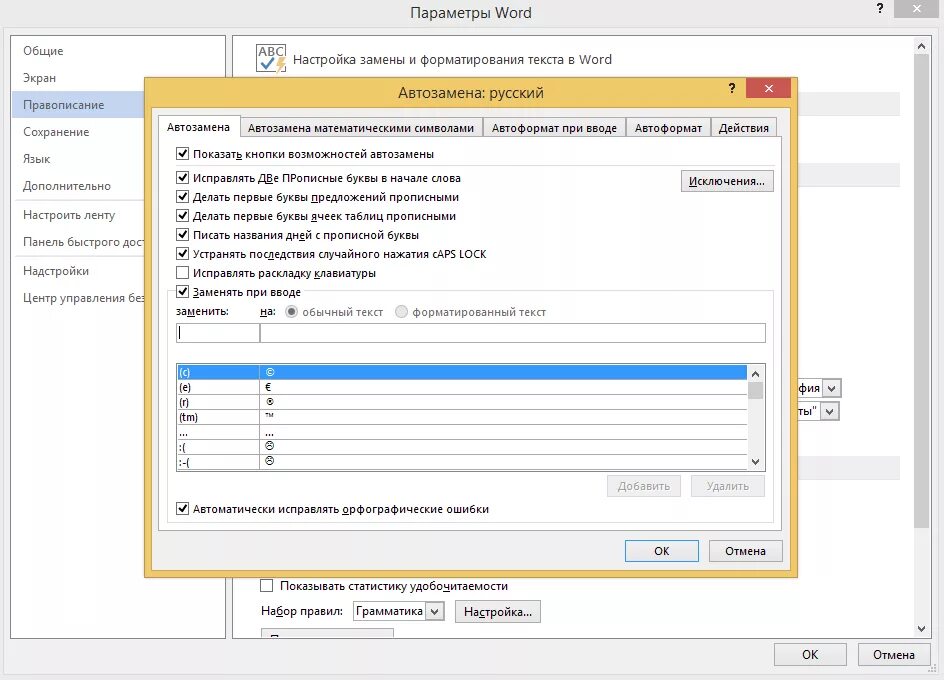Image resolution: width=944 pixels, height=680 pixels.
Task: Open the dropdown ending in 'фия'
Action: pyautogui.click(x=831, y=388)
